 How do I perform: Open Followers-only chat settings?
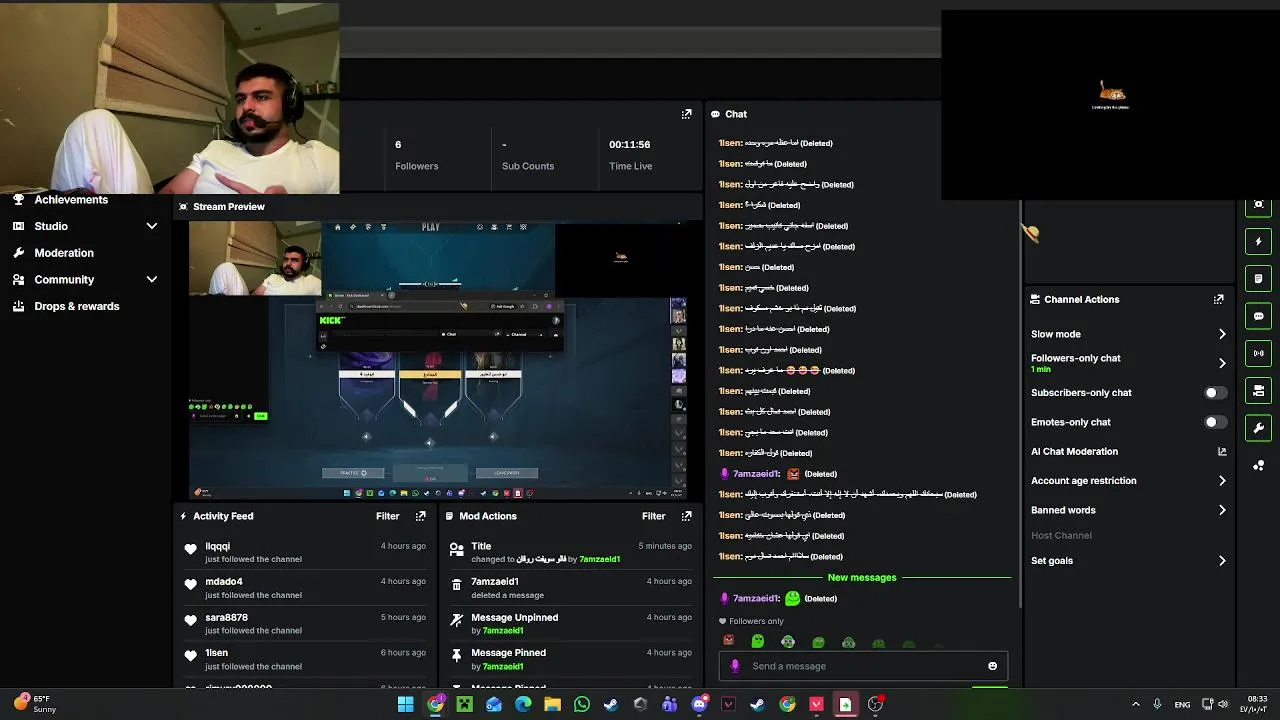[x=1128, y=363]
